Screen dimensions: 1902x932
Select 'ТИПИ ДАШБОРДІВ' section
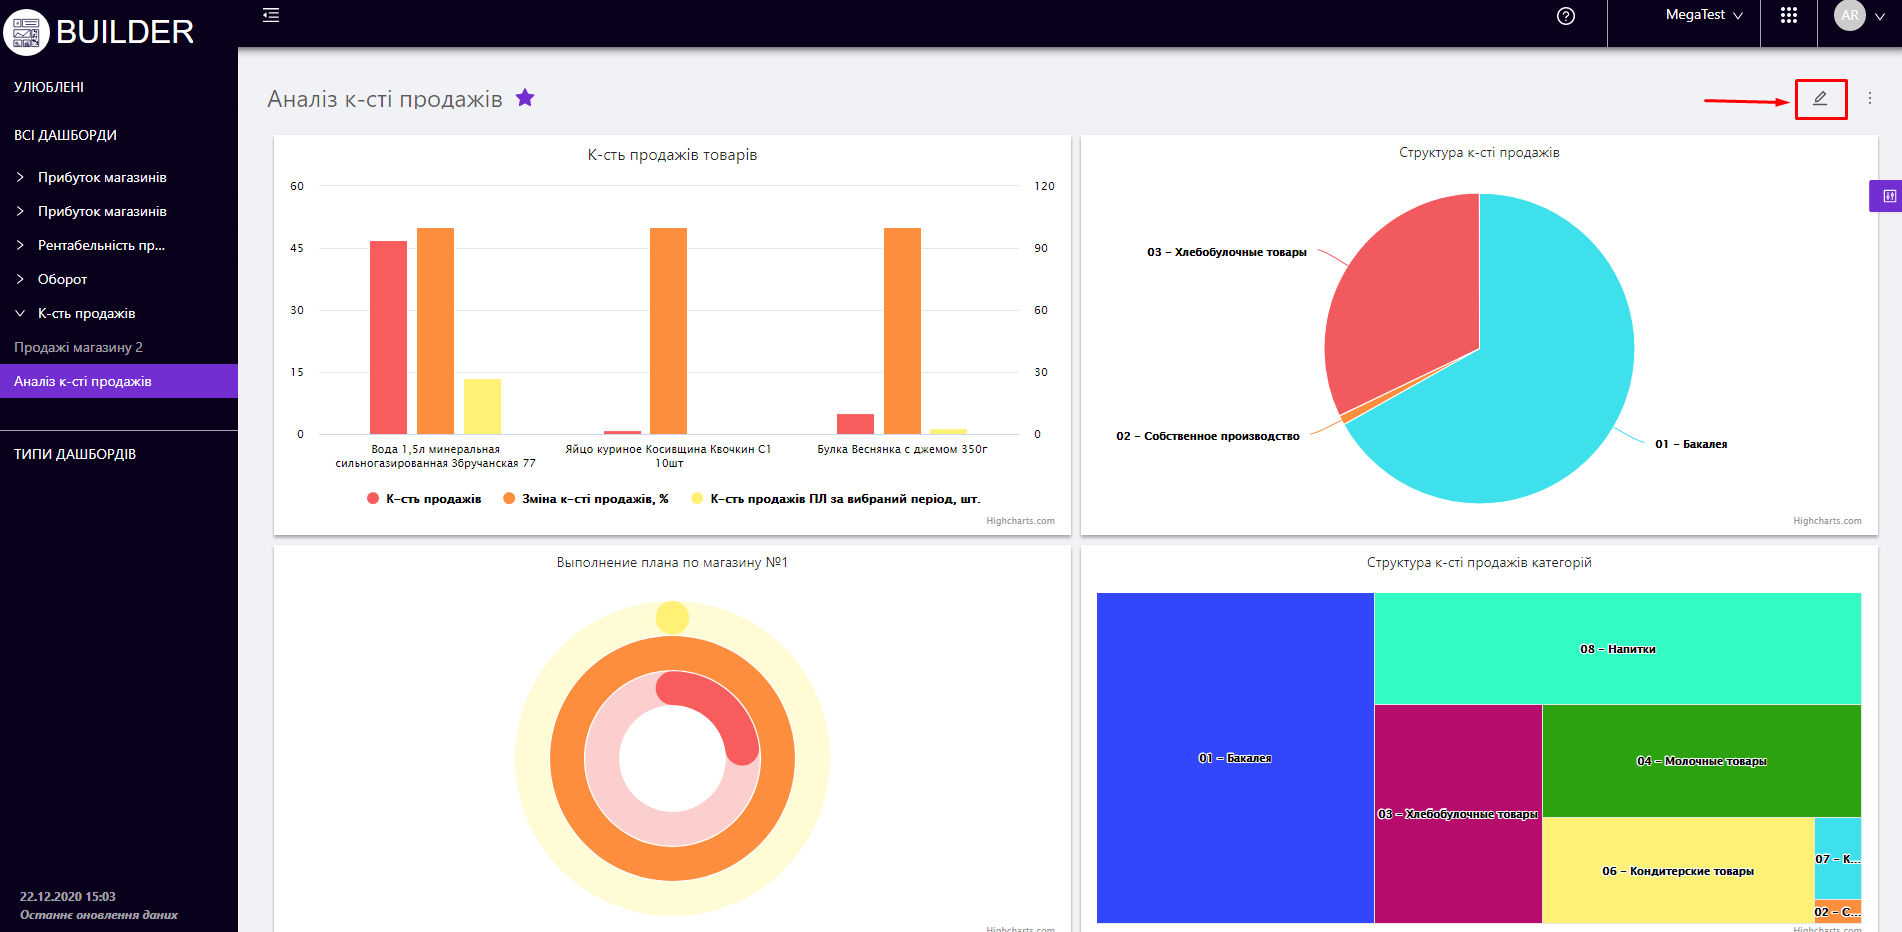(75, 454)
